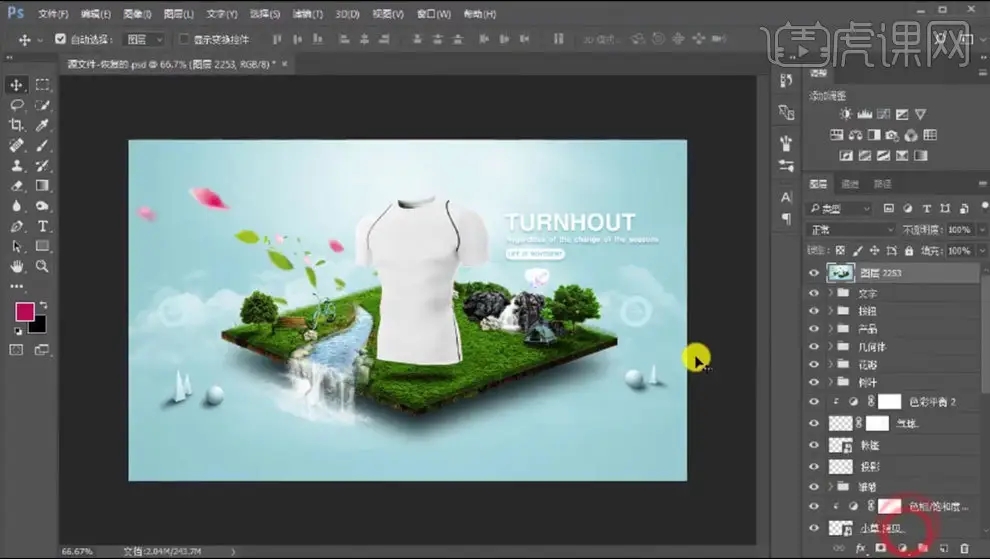The height and width of the screenshot is (559, 990).
Task: Select the Move tool in toolbox
Action: pos(16,85)
